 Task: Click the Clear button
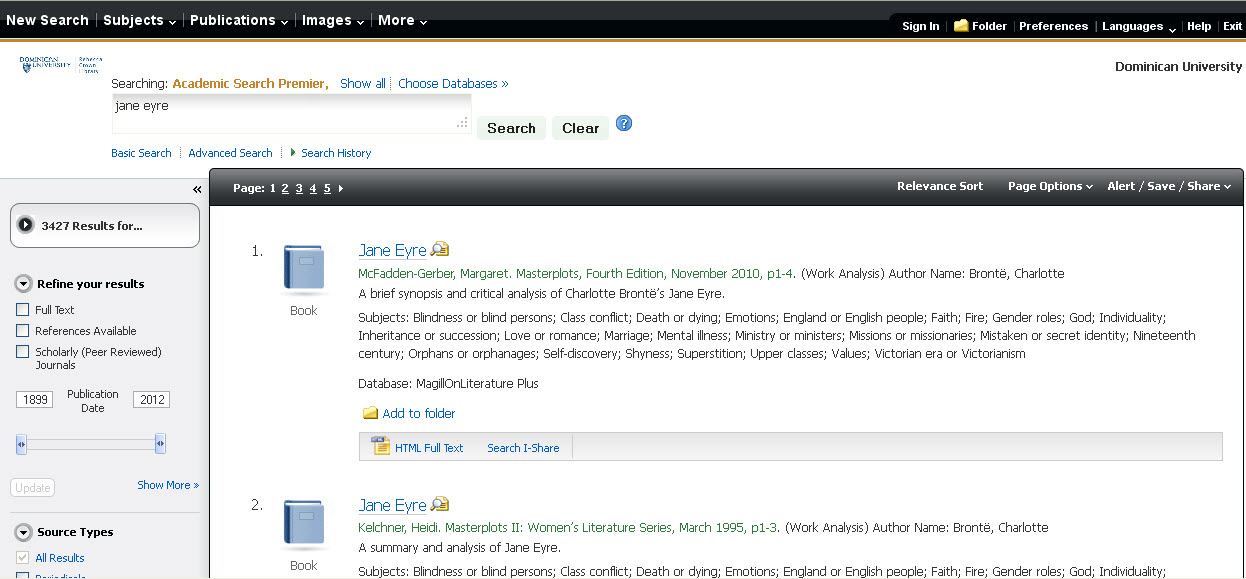(x=580, y=128)
